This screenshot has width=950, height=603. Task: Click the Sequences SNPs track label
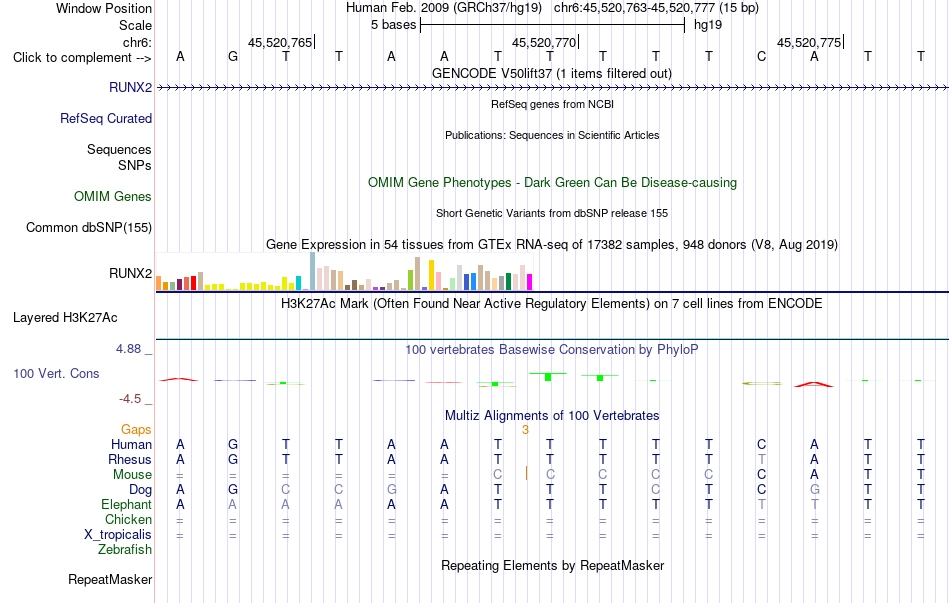tap(119, 157)
